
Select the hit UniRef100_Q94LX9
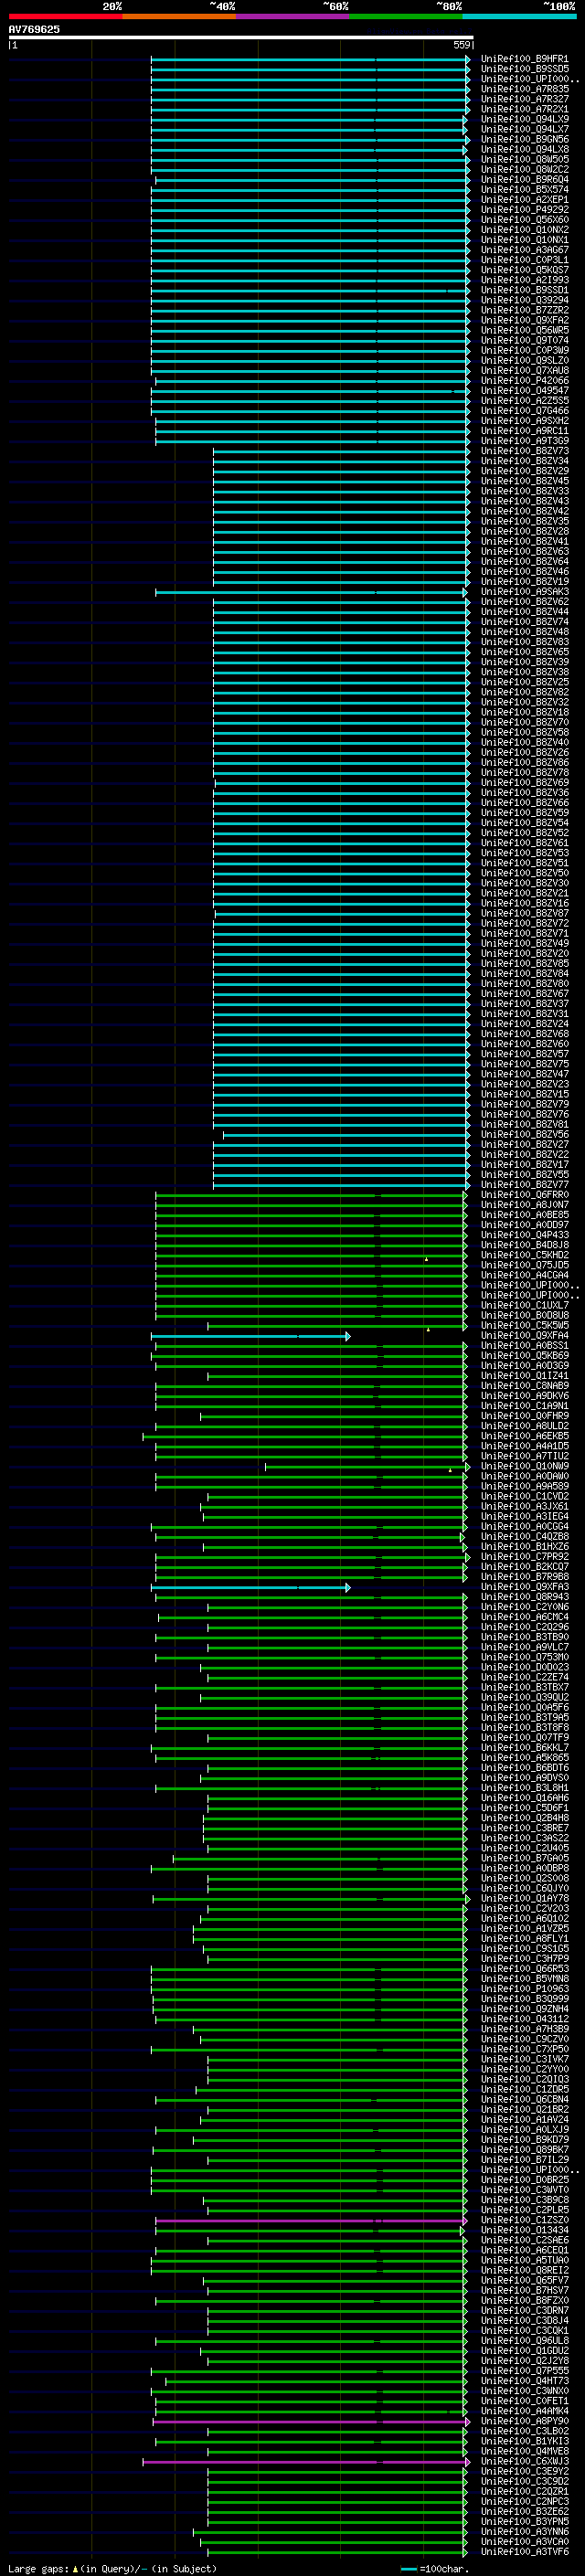(x=524, y=119)
